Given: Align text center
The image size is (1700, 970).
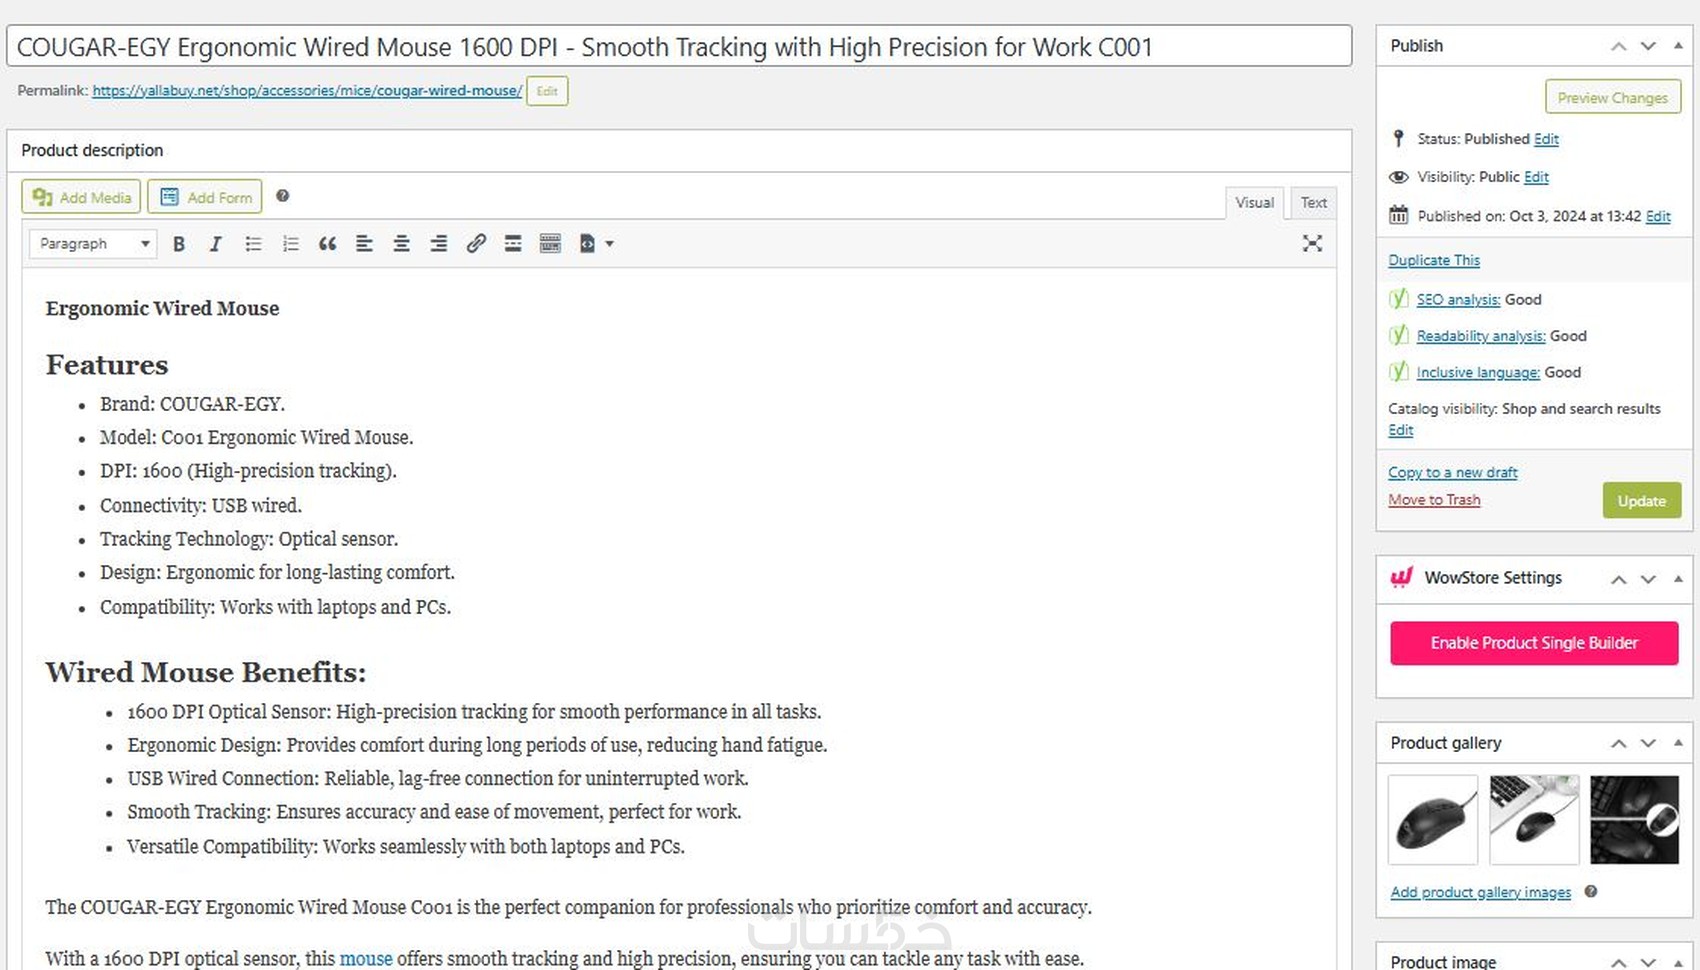Looking at the screenshot, I should point(401,244).
